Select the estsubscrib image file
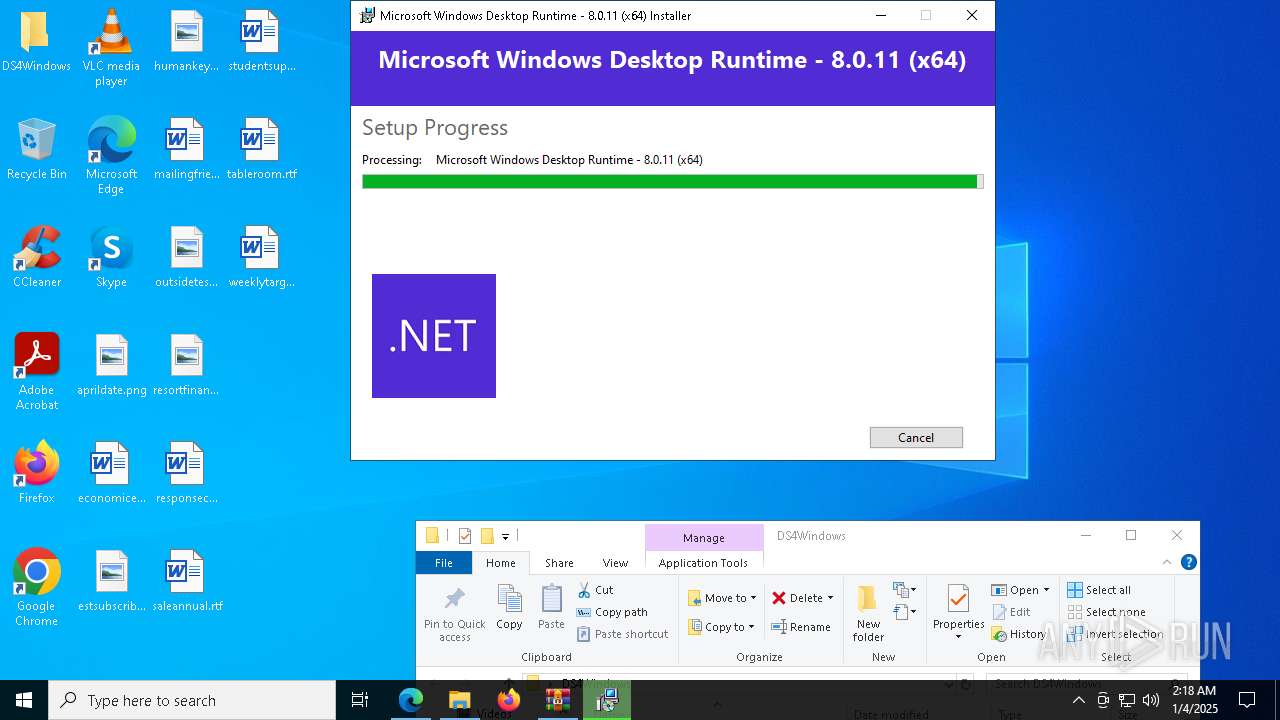The height and width of the screenshot is (720, 1280). click(111, 581)
